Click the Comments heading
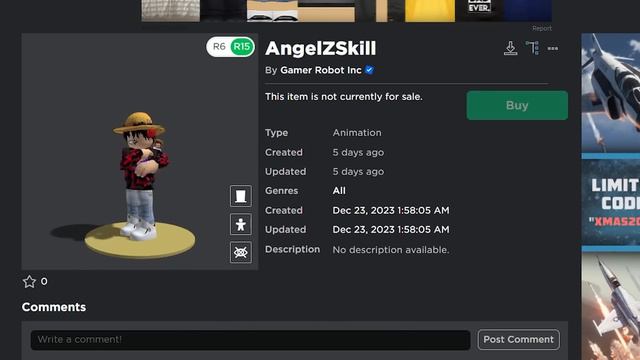 pyautogui.click(x=54, y=307)
